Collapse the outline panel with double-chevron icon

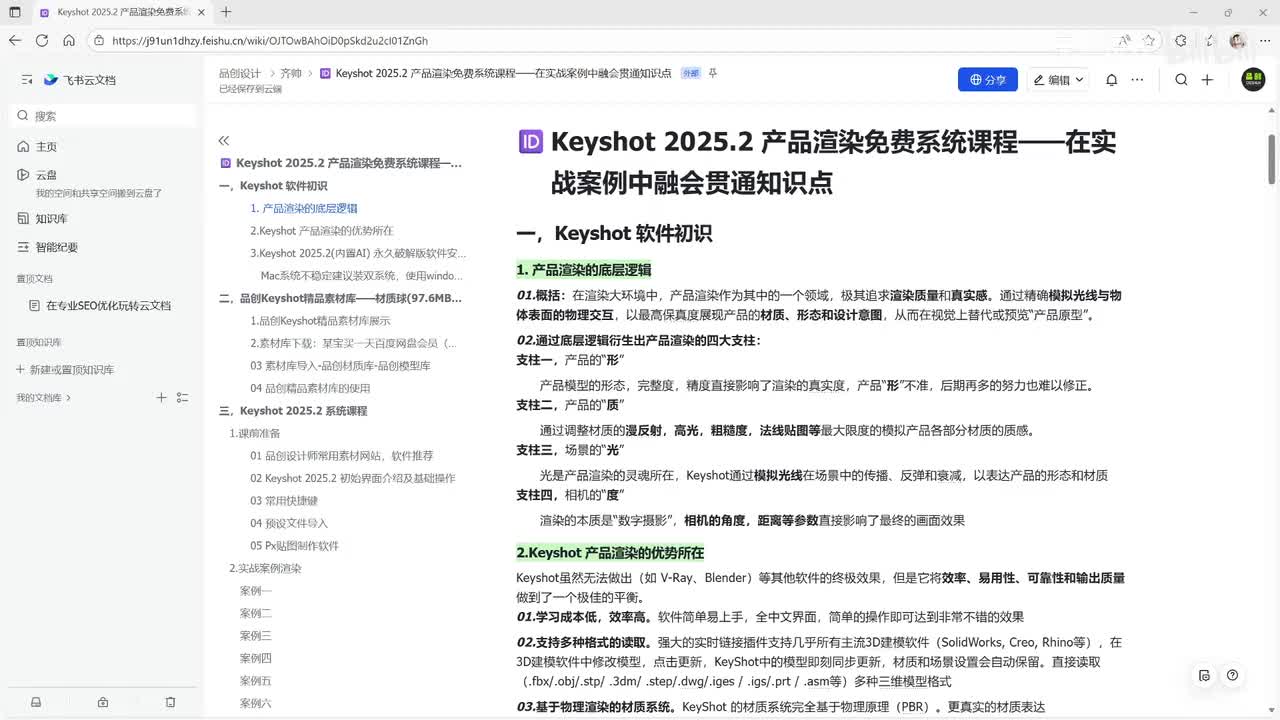pyautogui.click(x=224, y=140)
